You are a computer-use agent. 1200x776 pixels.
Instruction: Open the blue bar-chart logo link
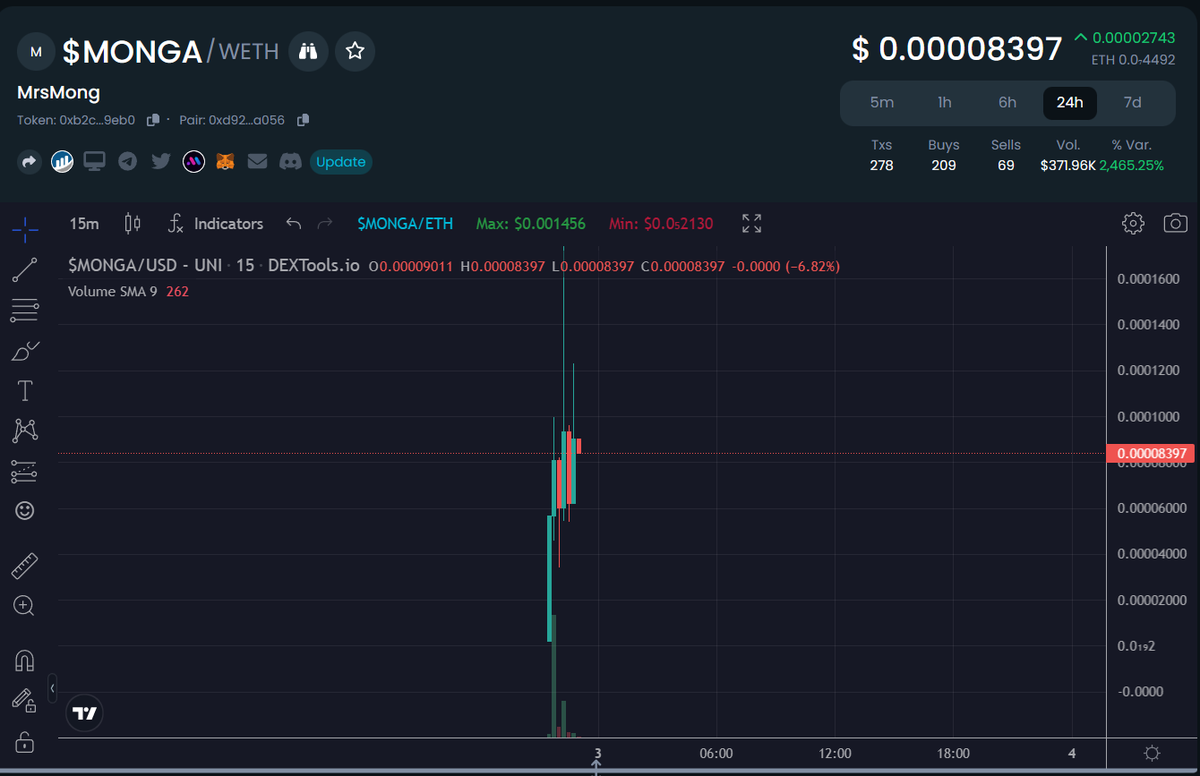click(x=62, y=161)
